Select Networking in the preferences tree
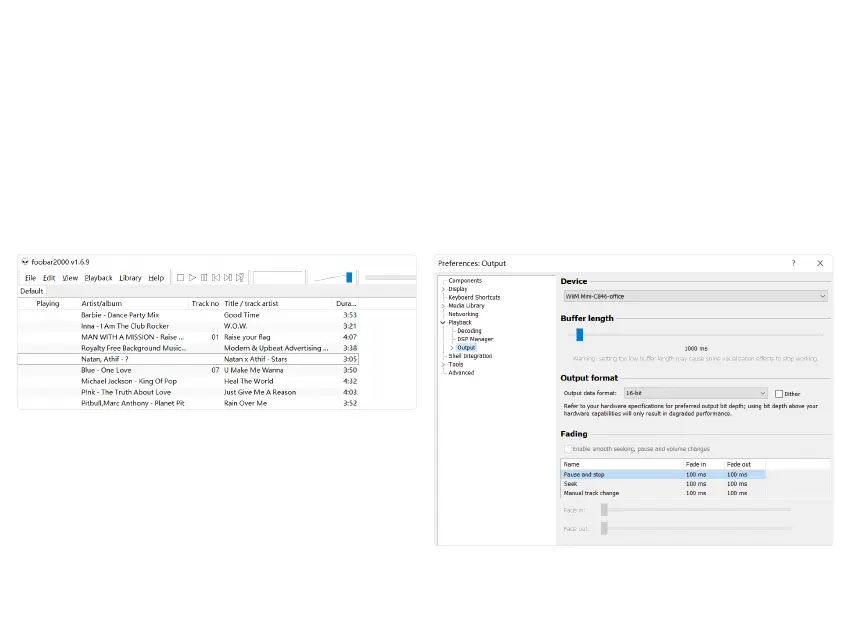Image resolution: width=850 pixels, height=624 pixels. click(463, 314)
